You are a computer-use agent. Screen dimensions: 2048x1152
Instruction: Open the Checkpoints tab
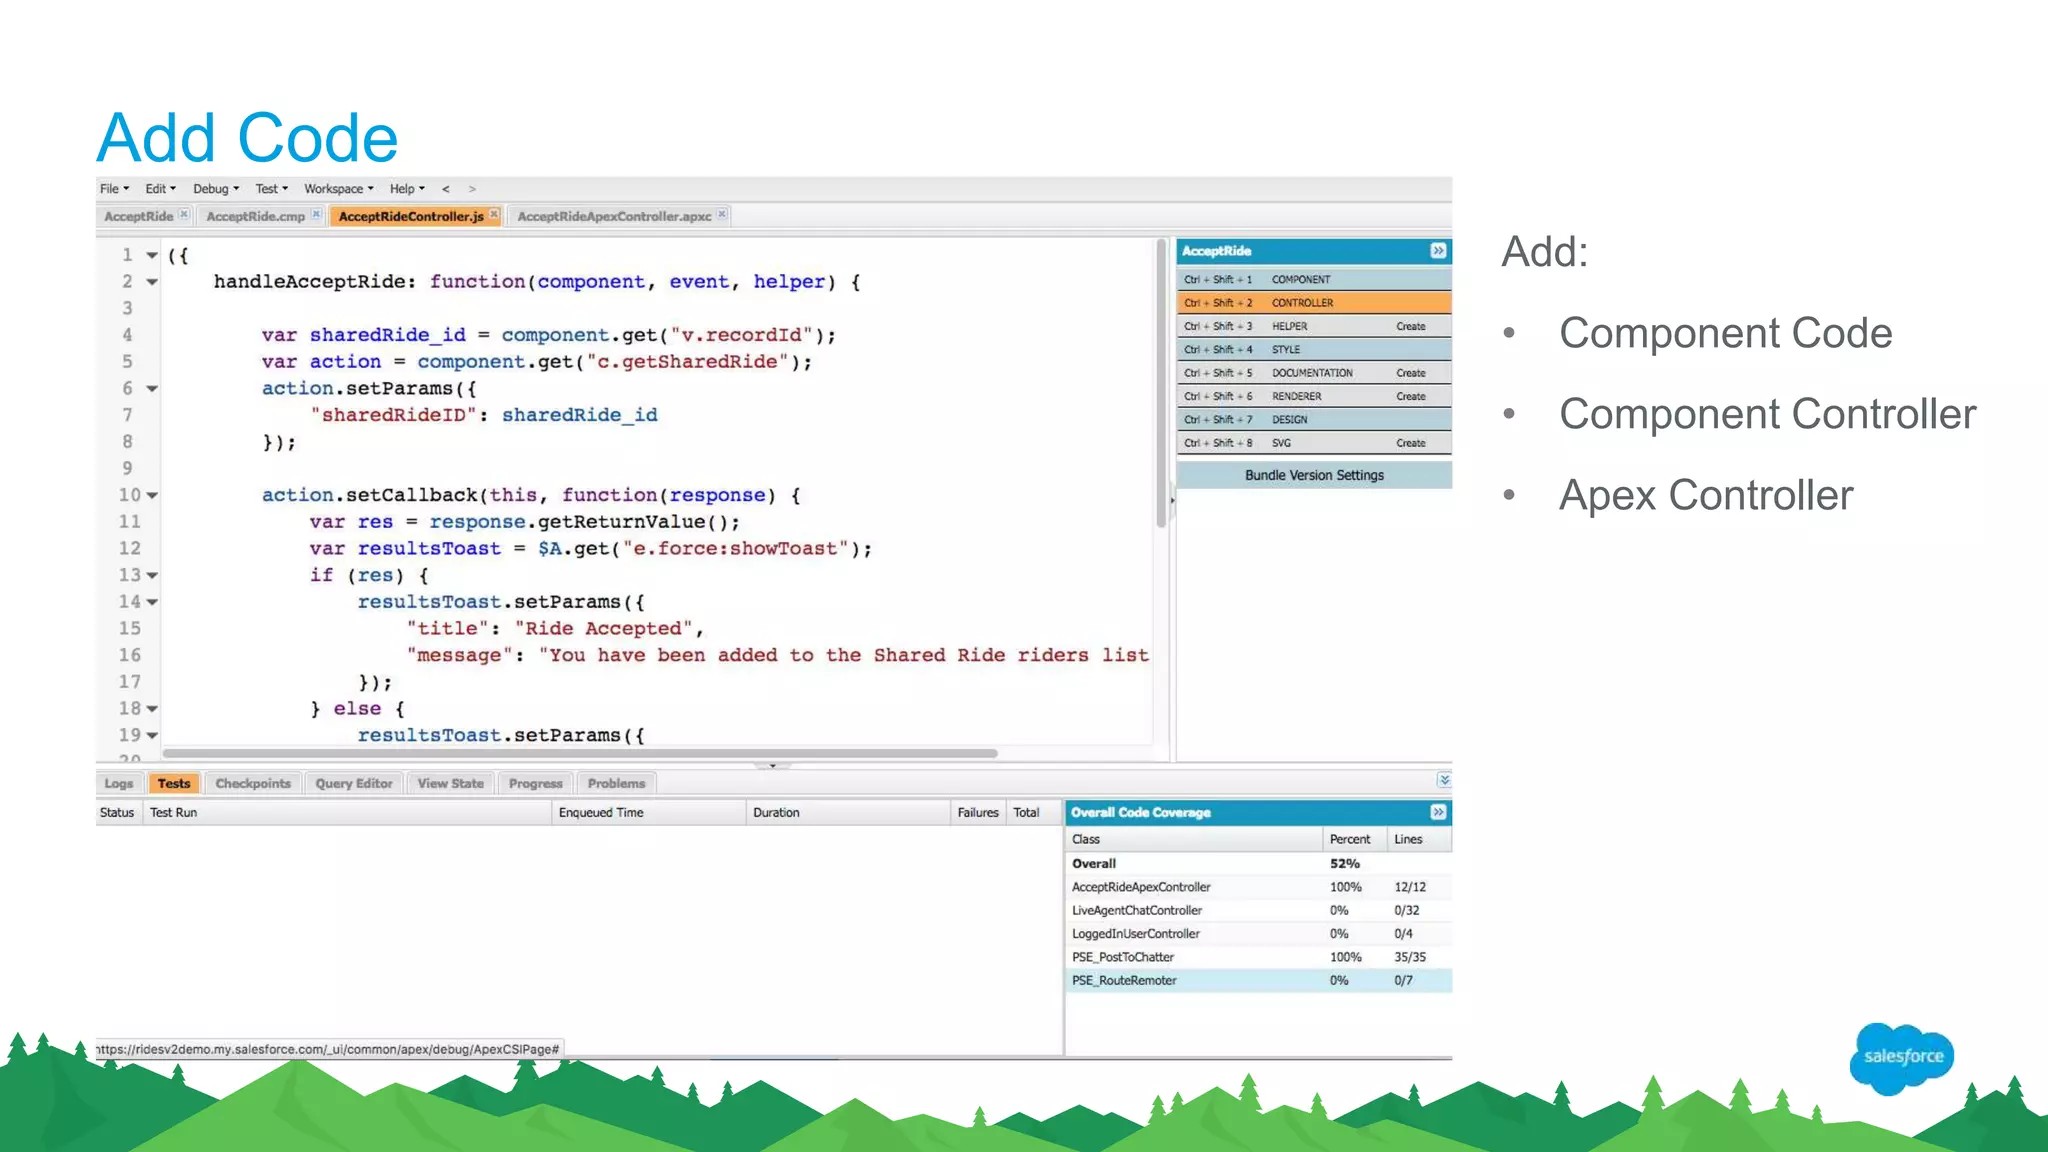pyautogui.click(x=253, y=783)
